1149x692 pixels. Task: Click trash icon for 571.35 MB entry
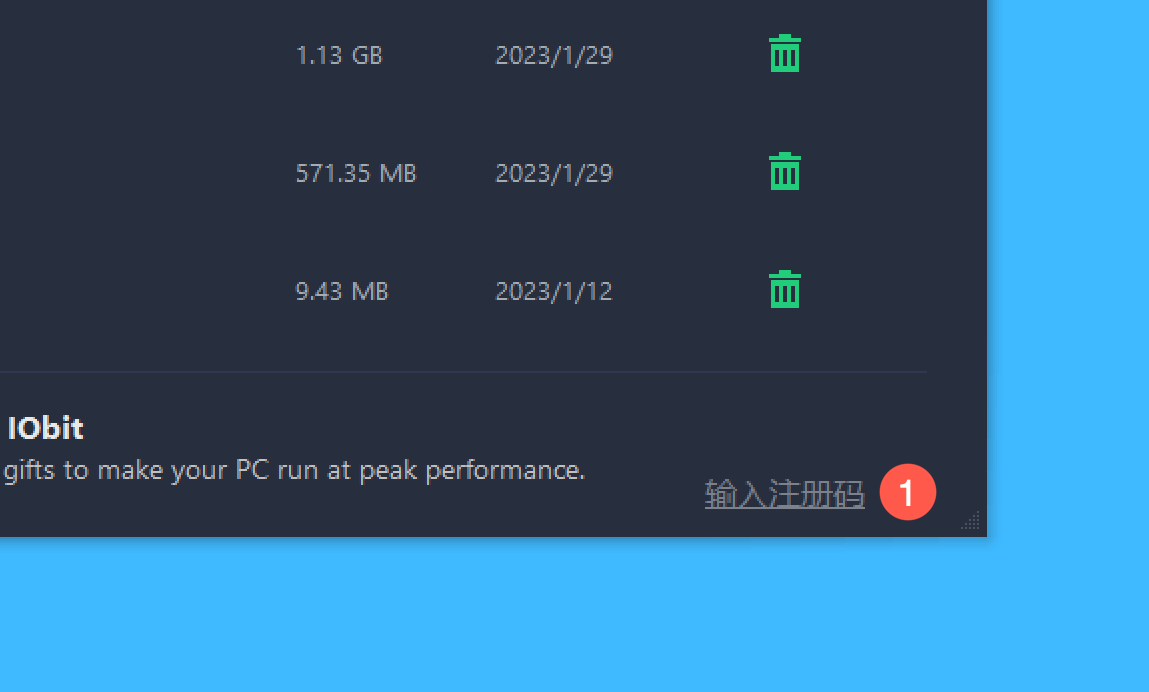pyautogui.click(x=784, y=172)
